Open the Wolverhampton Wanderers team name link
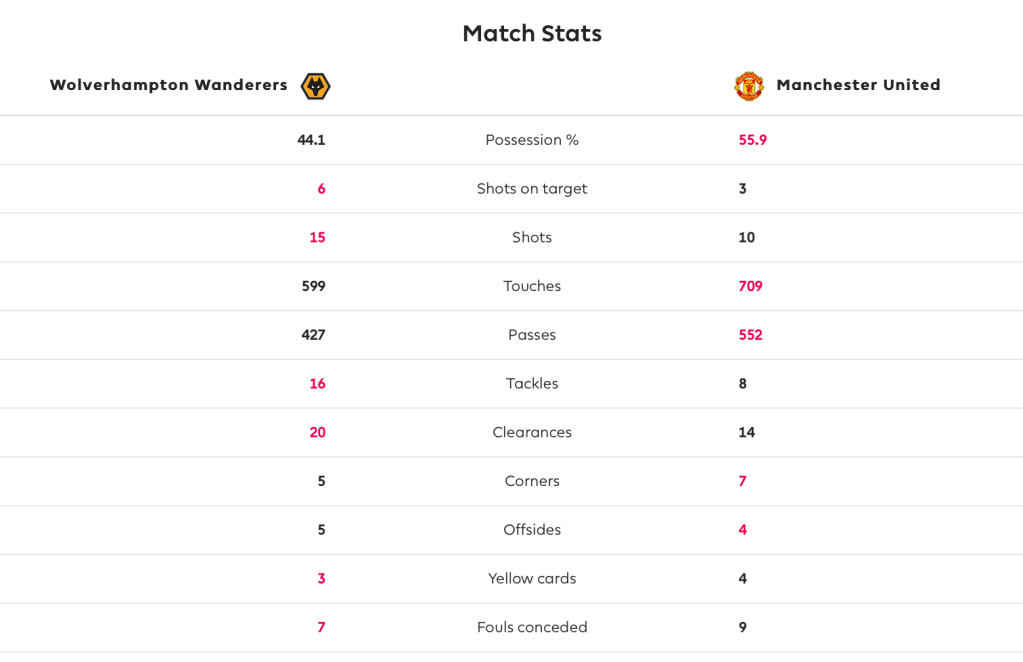 [168, 85]
